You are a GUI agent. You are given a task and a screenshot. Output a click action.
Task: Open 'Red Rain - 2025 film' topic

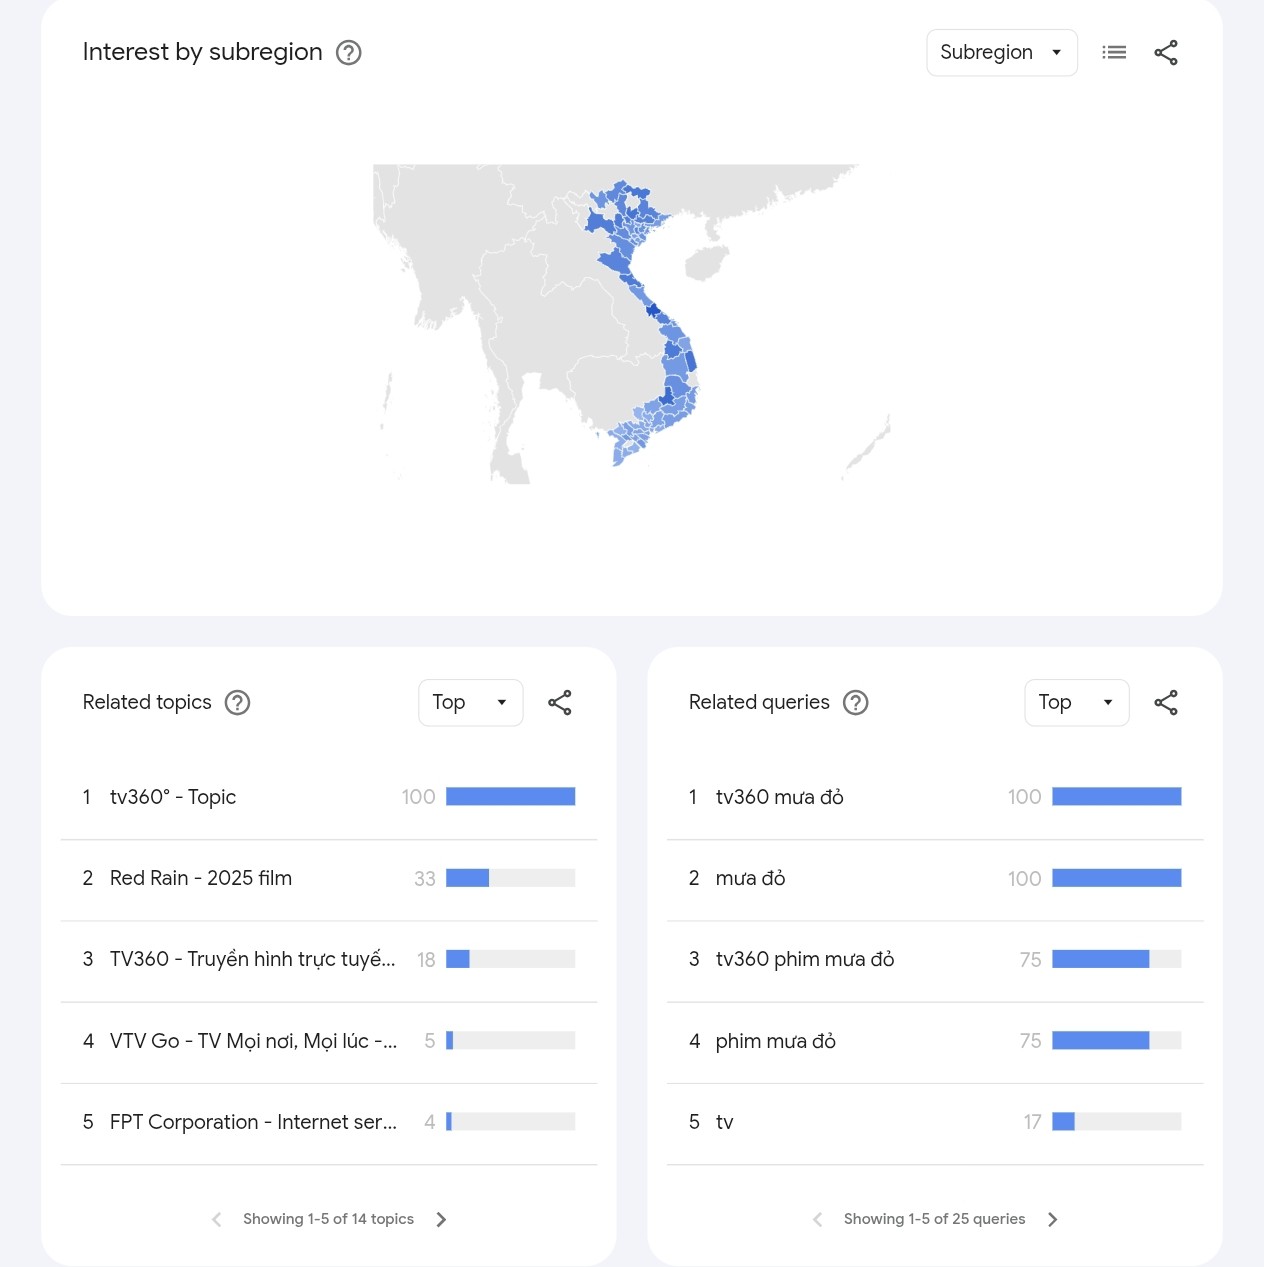pyautogui.click(x=200, y=878)
